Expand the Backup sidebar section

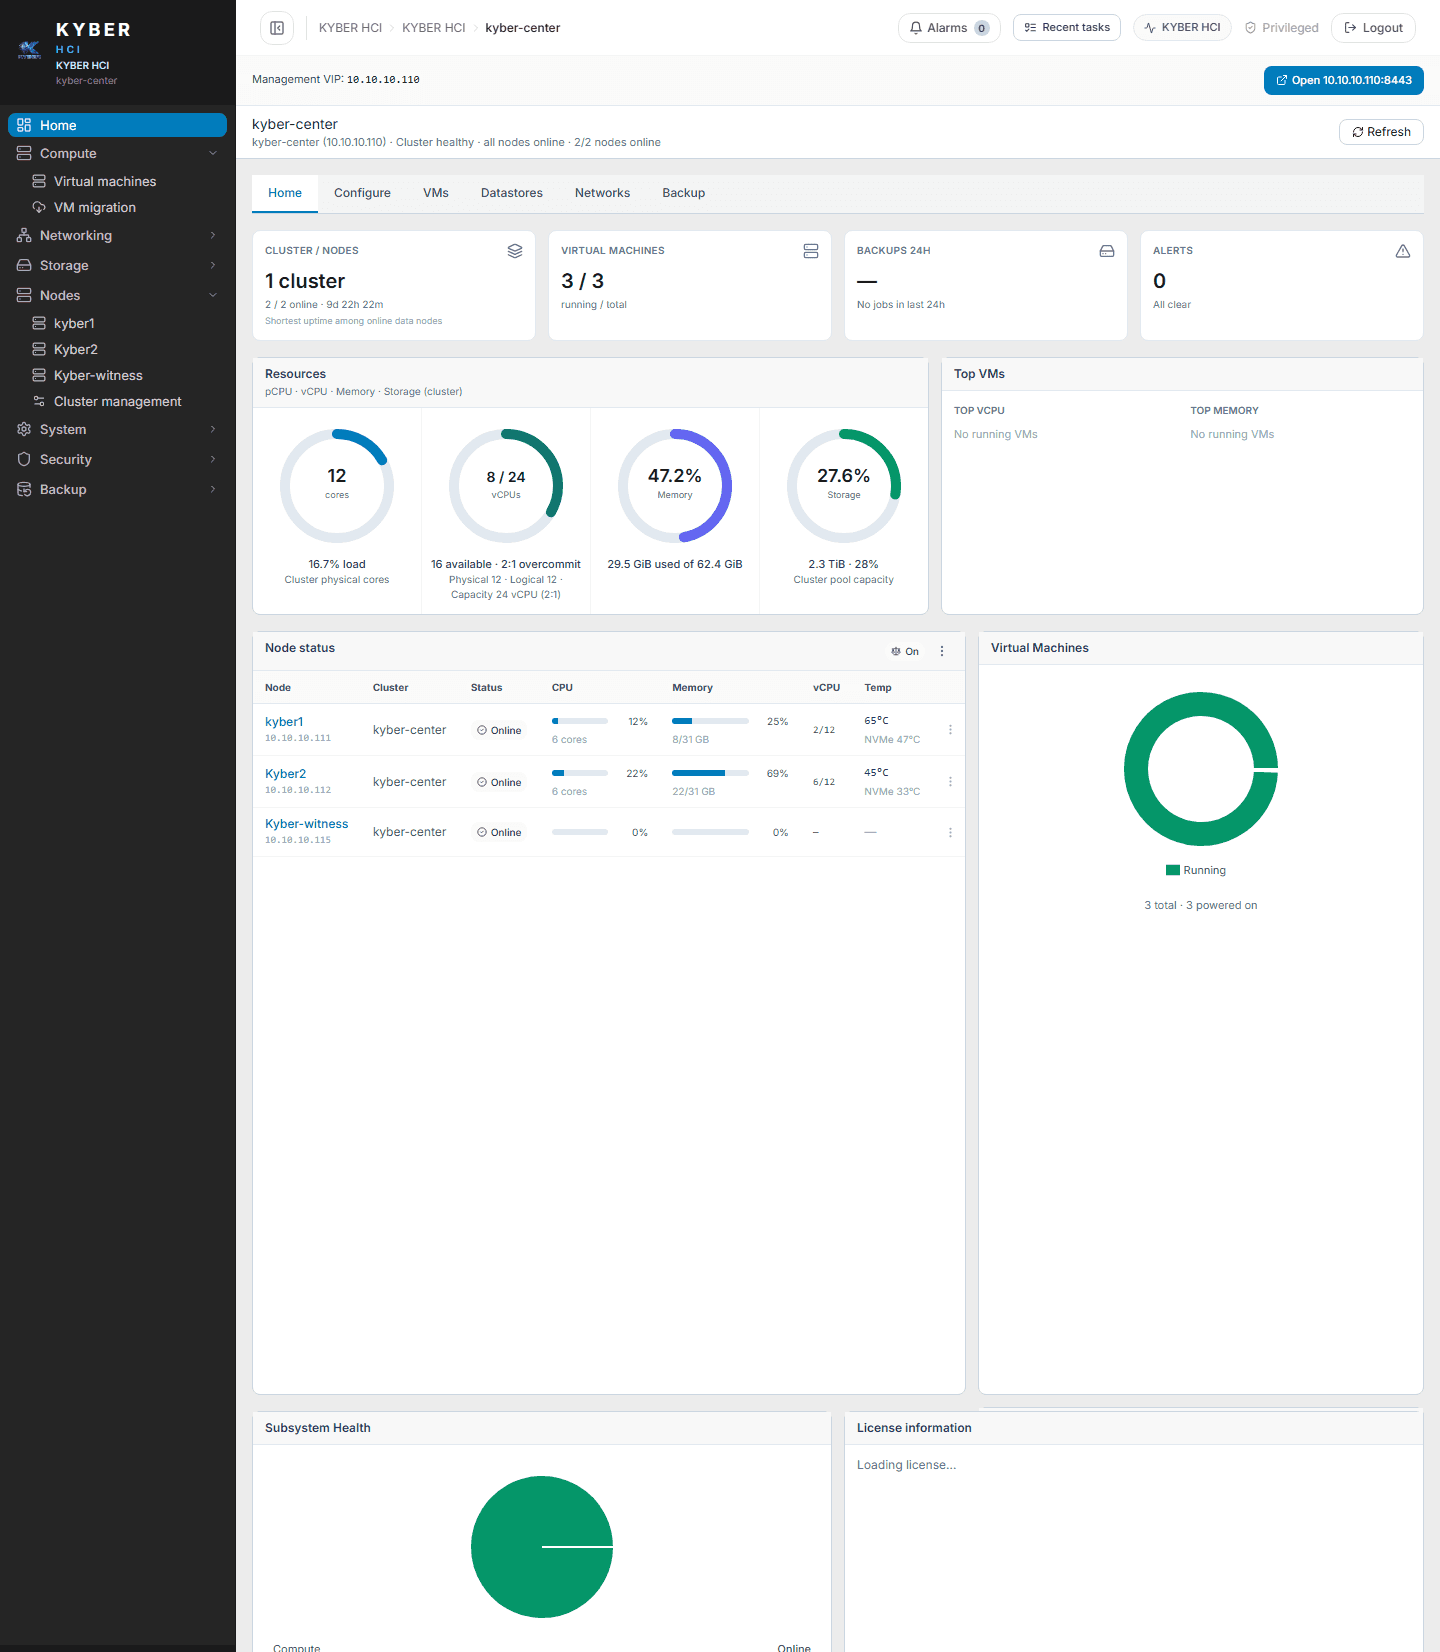click(x=118, y=489)
